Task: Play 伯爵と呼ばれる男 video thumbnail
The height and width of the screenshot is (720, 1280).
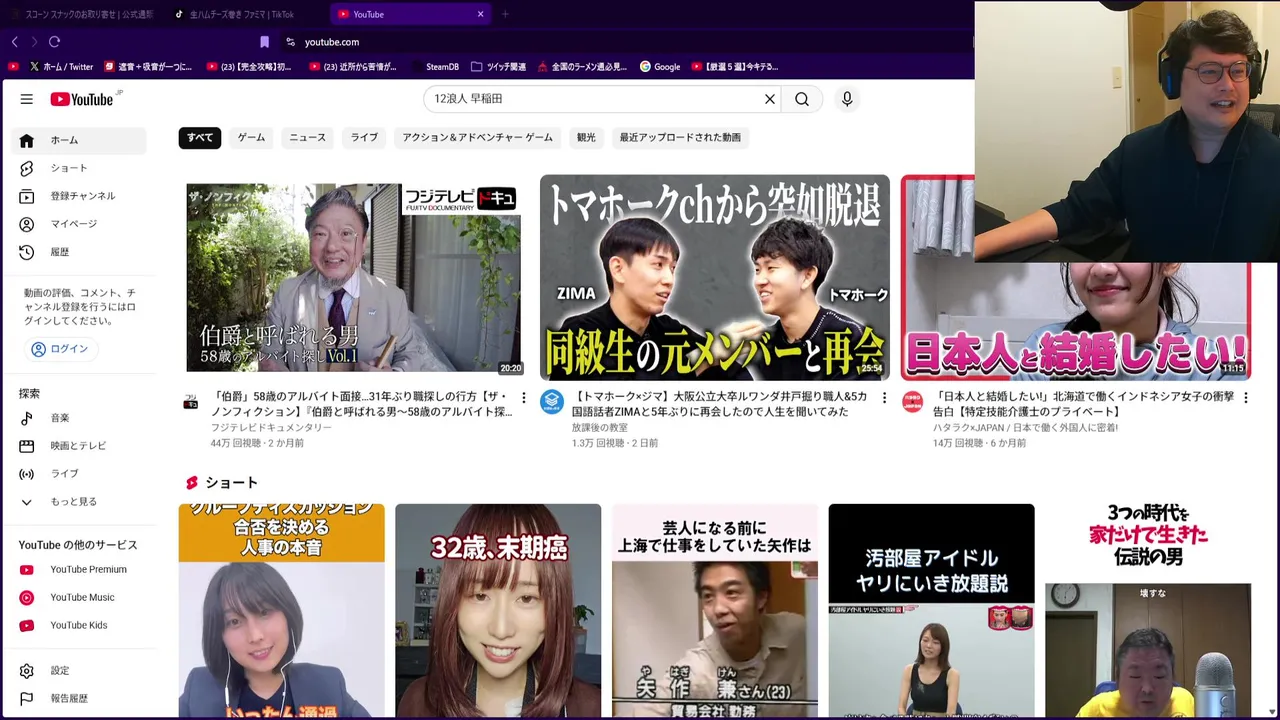Action: [x=353, y=278]
